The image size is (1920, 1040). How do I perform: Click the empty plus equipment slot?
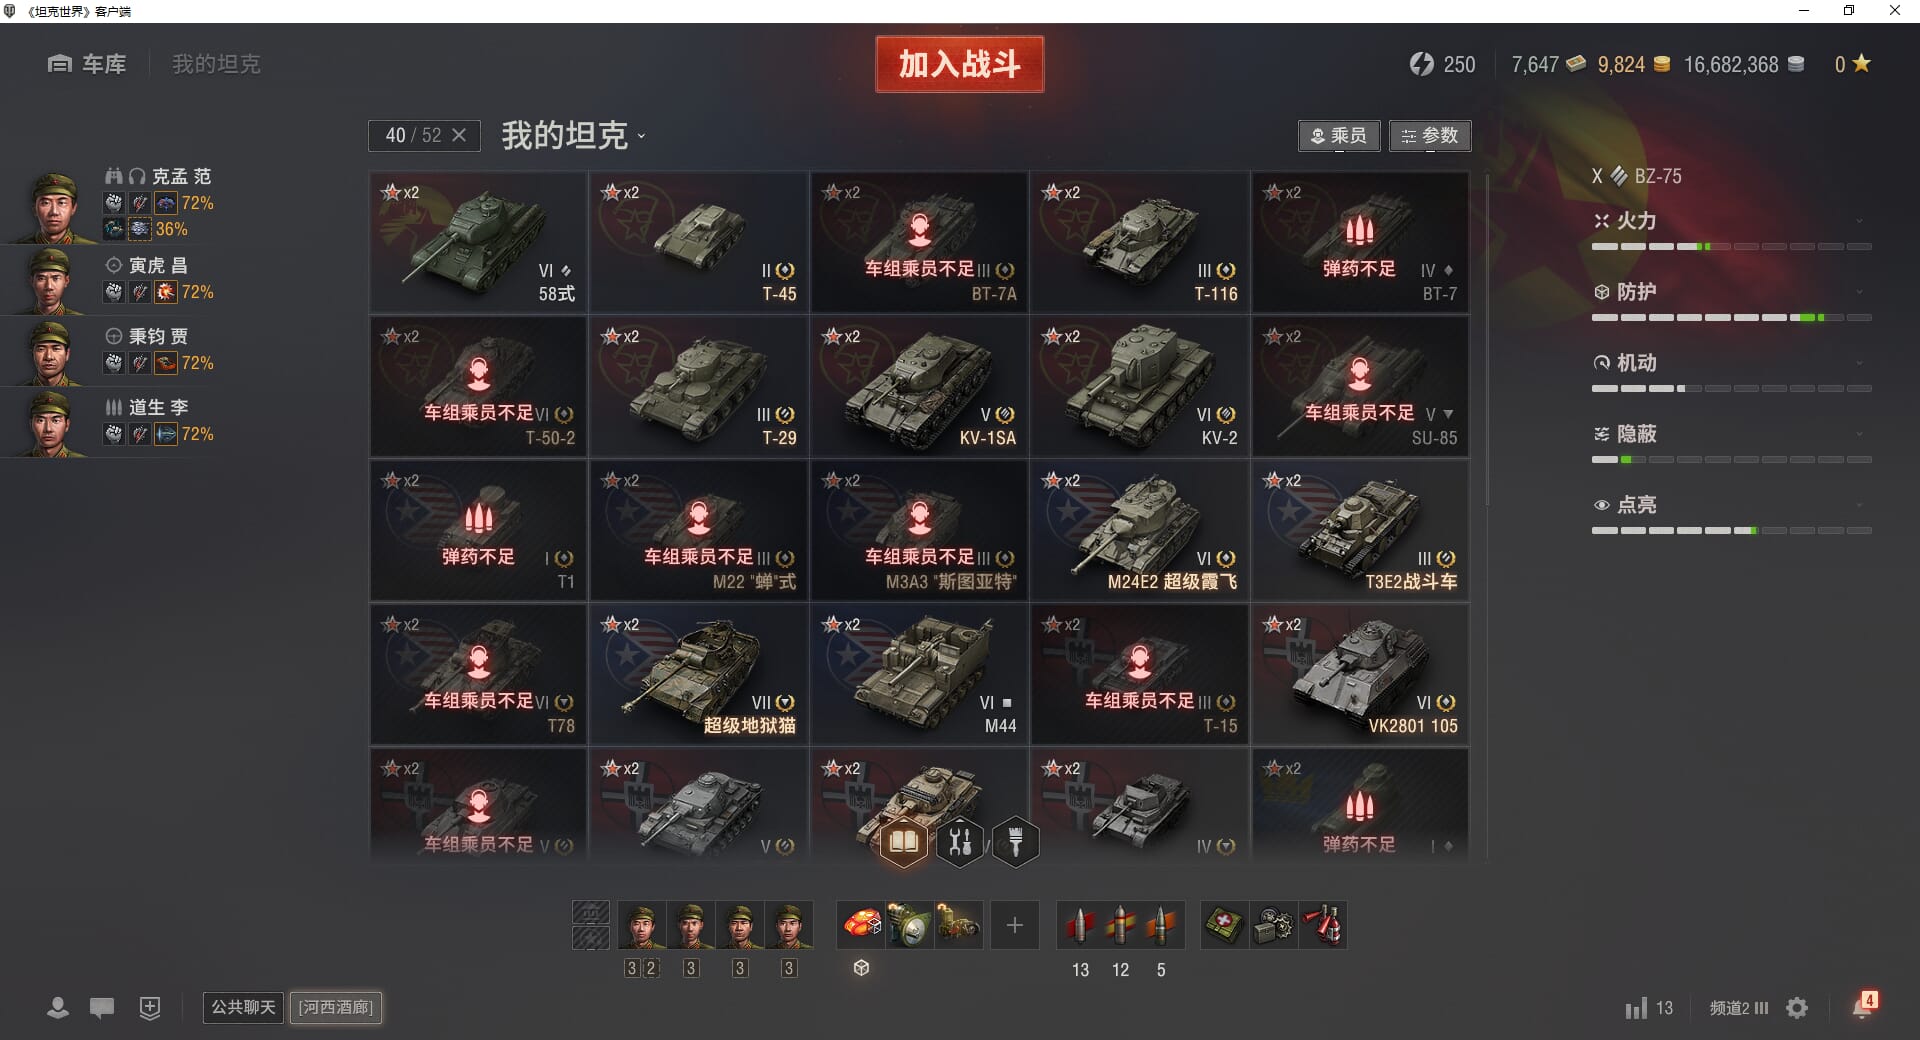tap(1014, 925)
